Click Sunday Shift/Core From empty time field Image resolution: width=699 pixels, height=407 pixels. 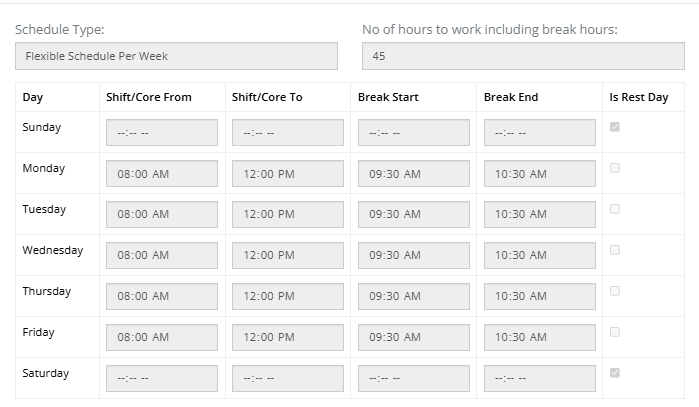(x=161, y=133)
